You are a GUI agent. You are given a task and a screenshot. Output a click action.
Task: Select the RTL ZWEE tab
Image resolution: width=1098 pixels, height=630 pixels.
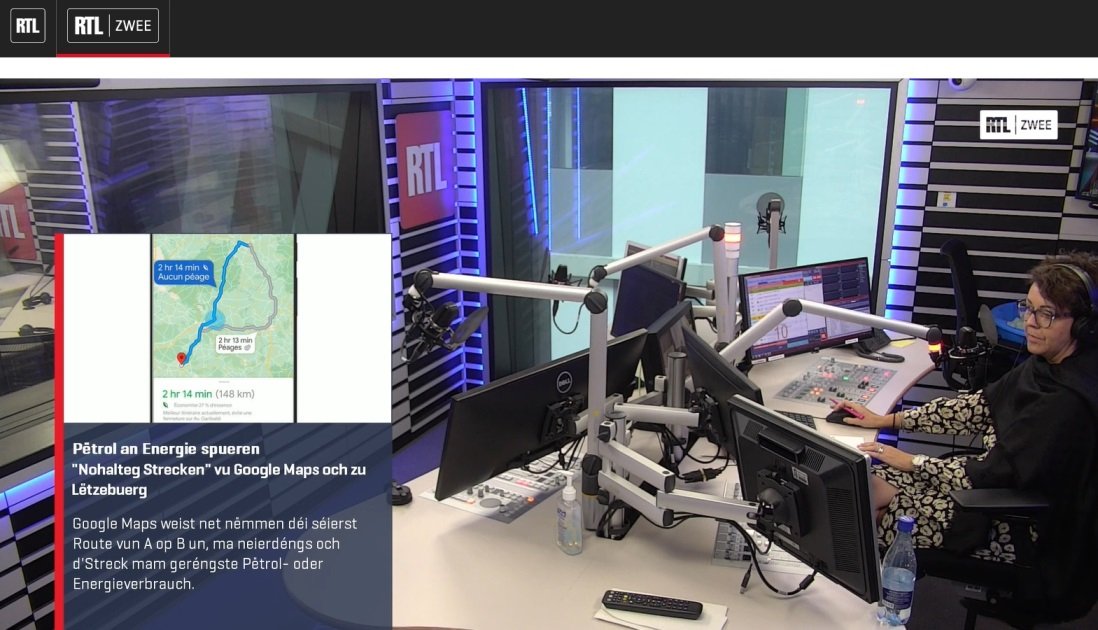coord(113,26)
